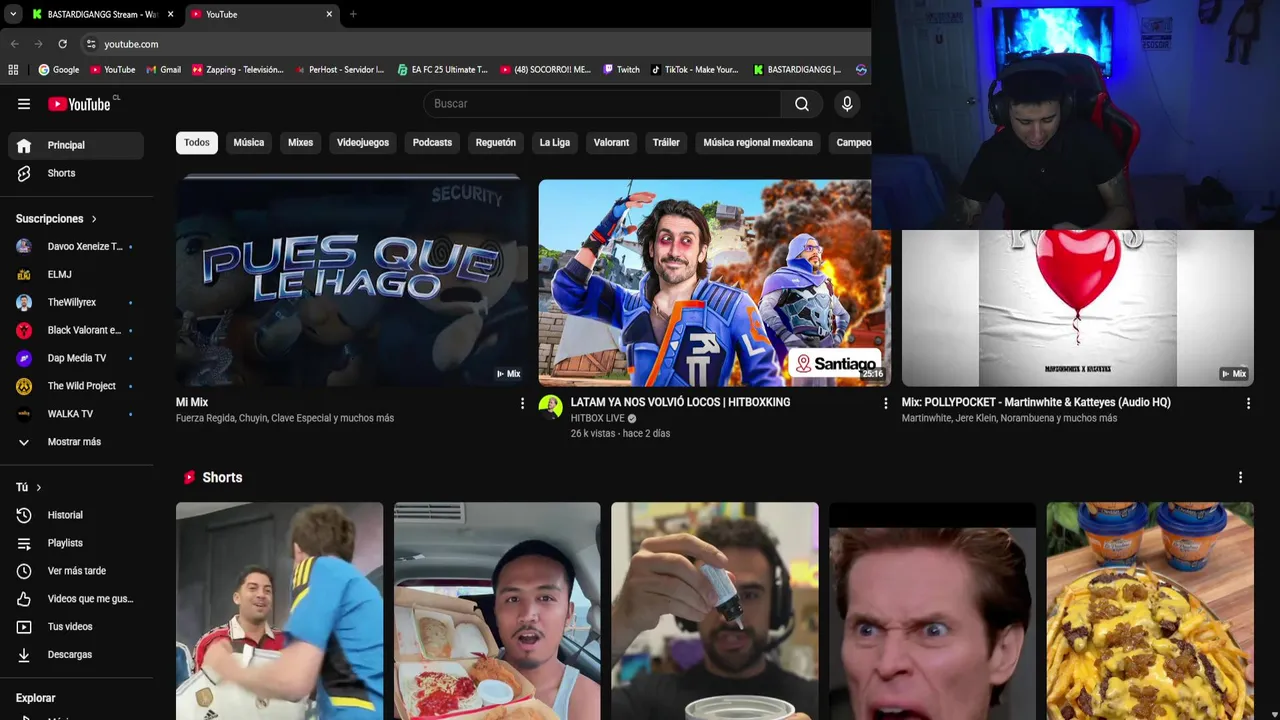Open Davoo Xeneize channel subscription
This screenshot has width=1280, height=720.
76,246
